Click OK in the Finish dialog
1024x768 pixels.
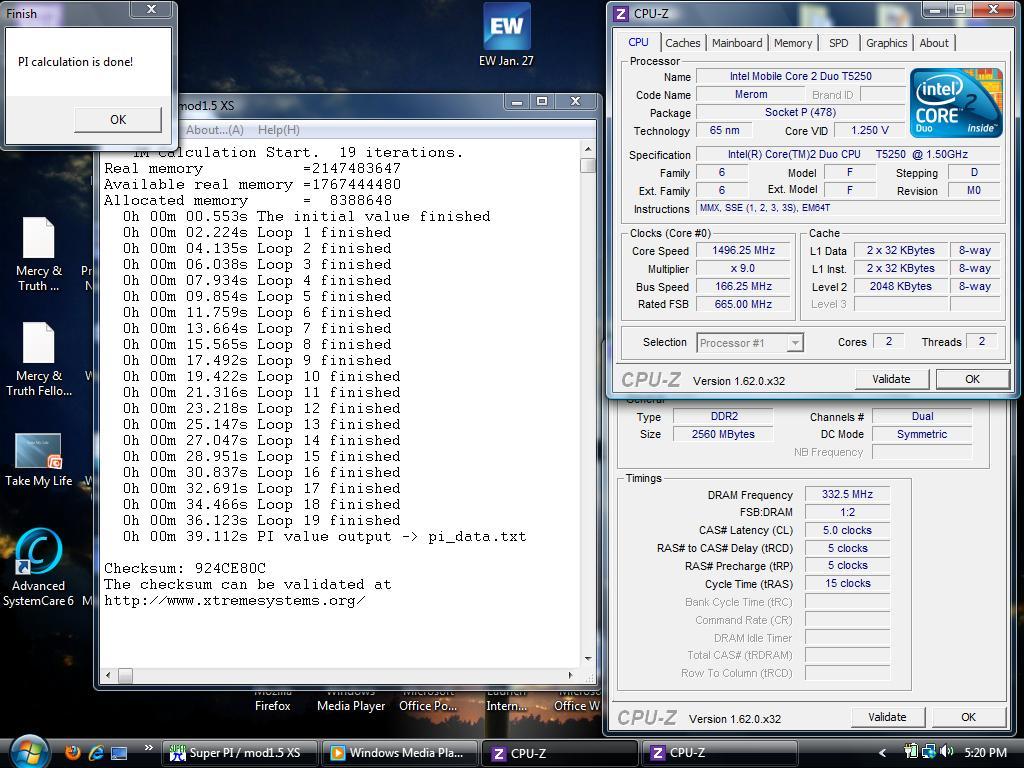tap(118, 120)
